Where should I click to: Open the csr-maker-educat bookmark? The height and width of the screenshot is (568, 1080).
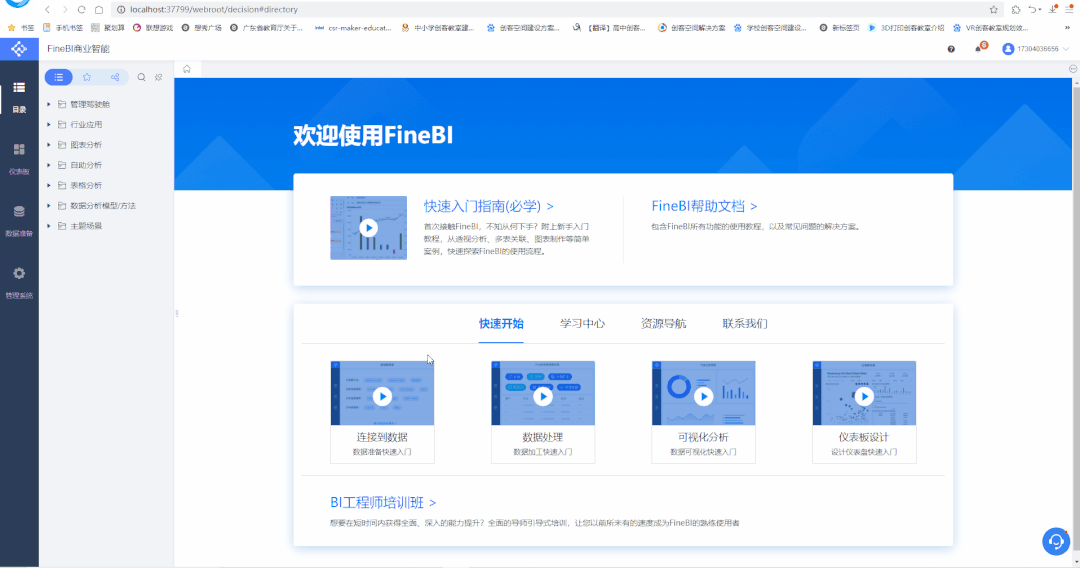[x=353, y=28]
